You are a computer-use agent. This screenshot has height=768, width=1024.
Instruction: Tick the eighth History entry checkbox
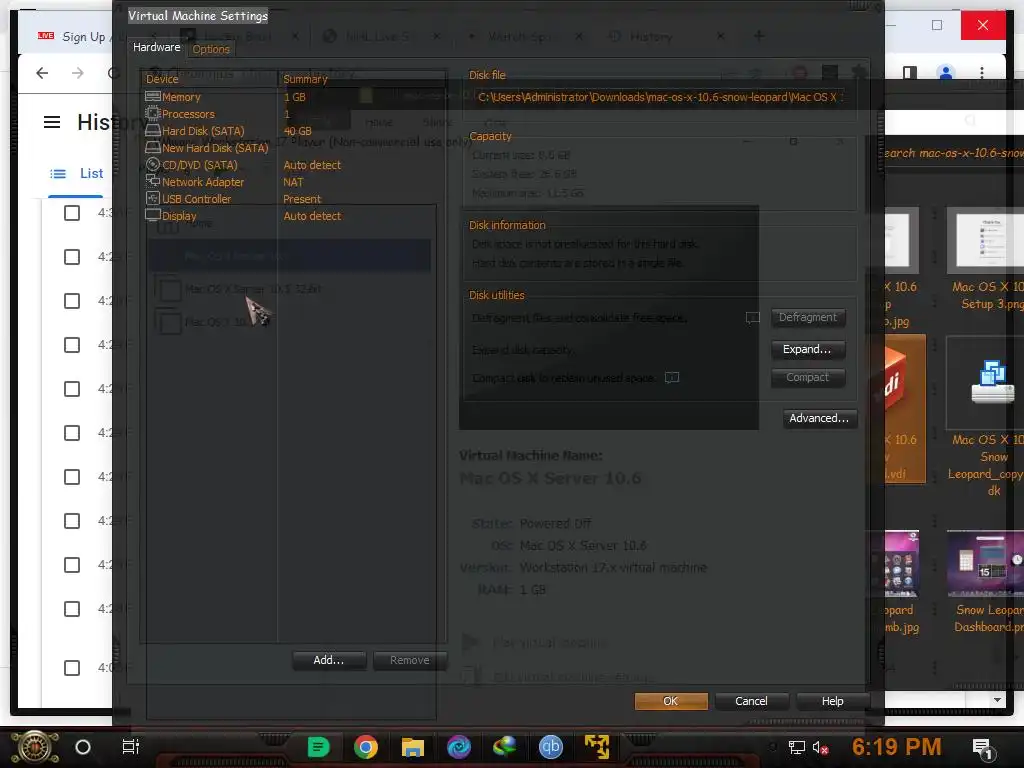tap(72, 521)
